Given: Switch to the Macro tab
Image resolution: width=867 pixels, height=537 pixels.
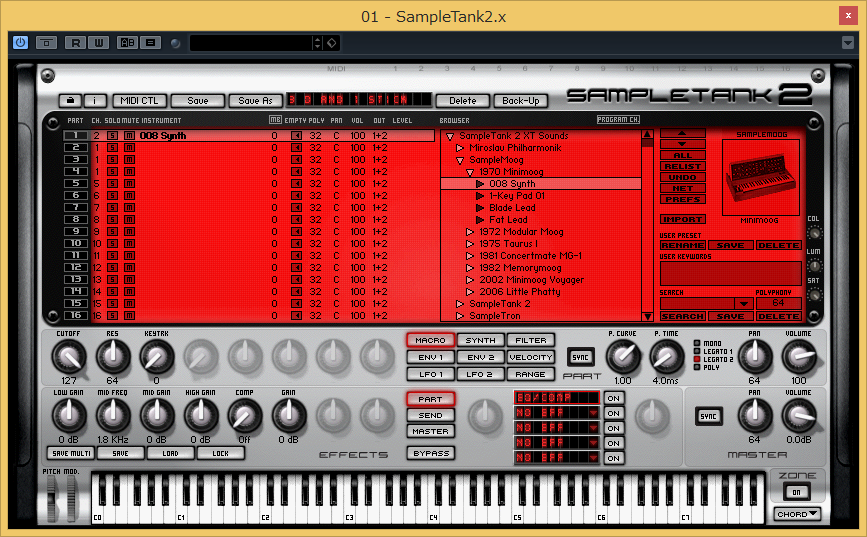Looking at the screenshot, I should point(430,340).
